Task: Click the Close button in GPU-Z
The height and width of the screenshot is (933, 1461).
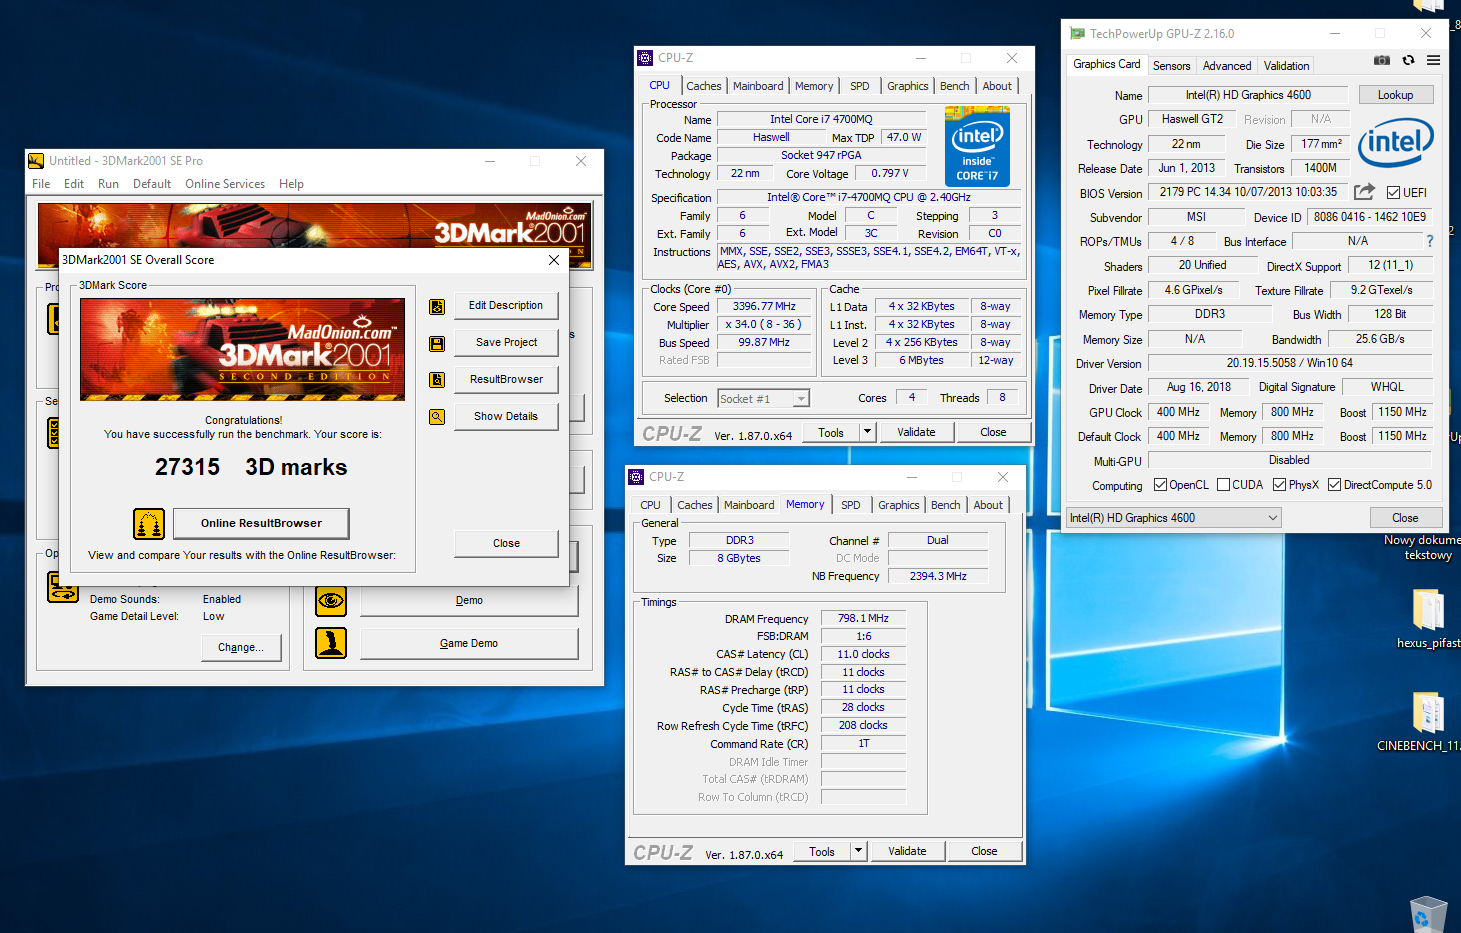Action: 1405,518
